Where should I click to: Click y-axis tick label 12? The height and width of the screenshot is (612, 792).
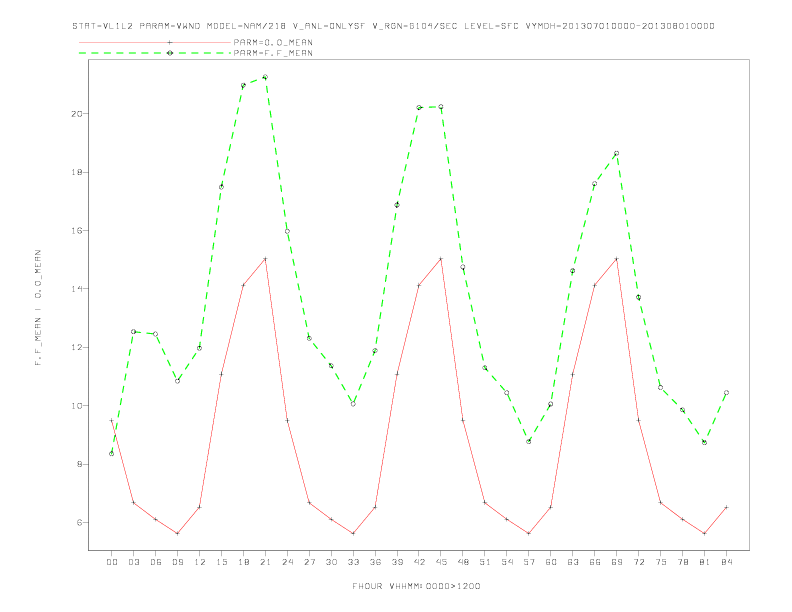point(76,347)
